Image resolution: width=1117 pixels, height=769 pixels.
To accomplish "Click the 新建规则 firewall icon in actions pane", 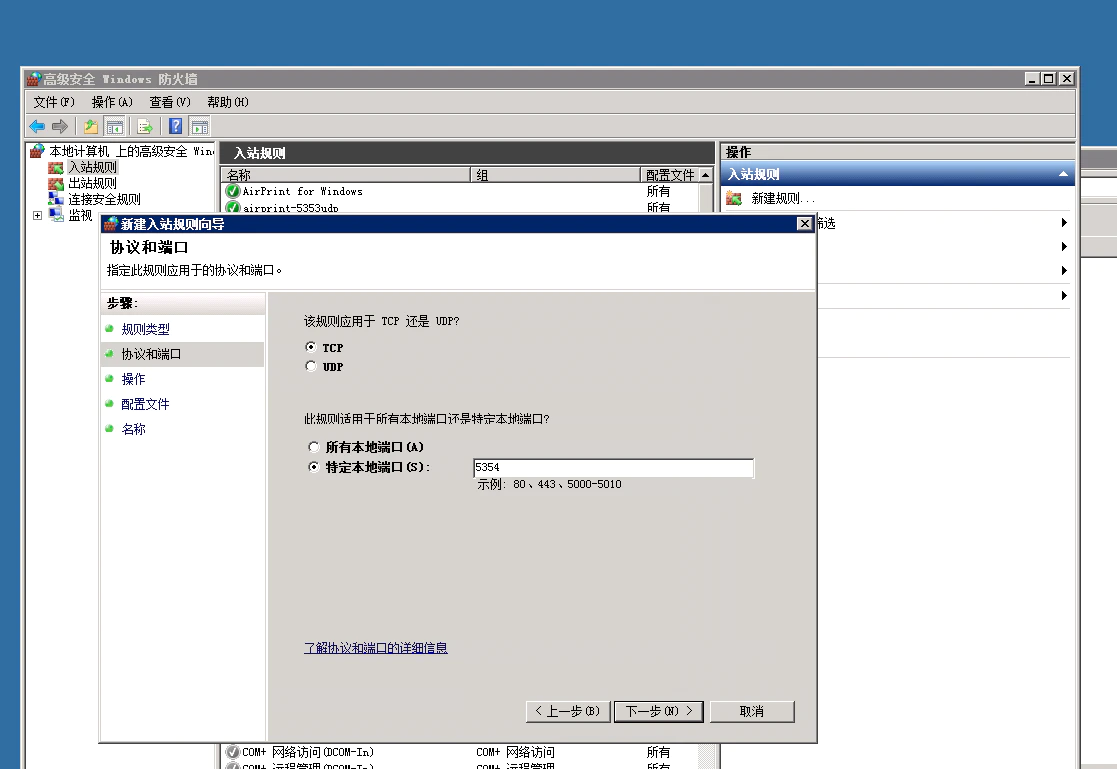I will pos(735,198).
